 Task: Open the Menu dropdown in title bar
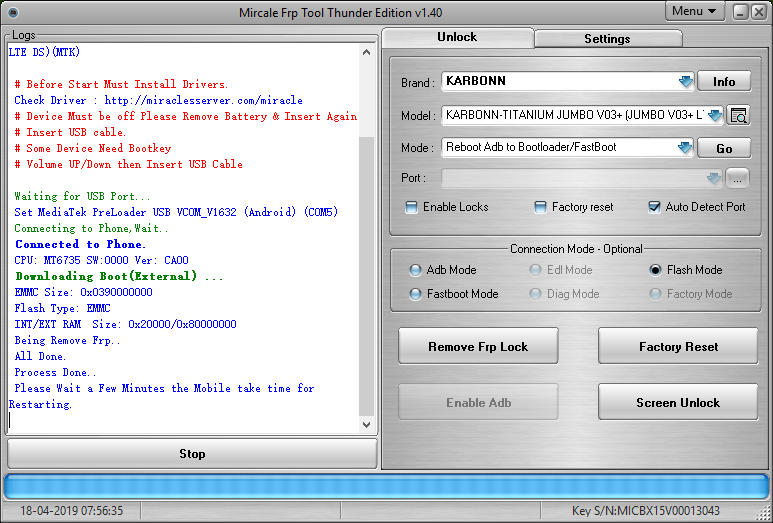(x=695, y=11)
